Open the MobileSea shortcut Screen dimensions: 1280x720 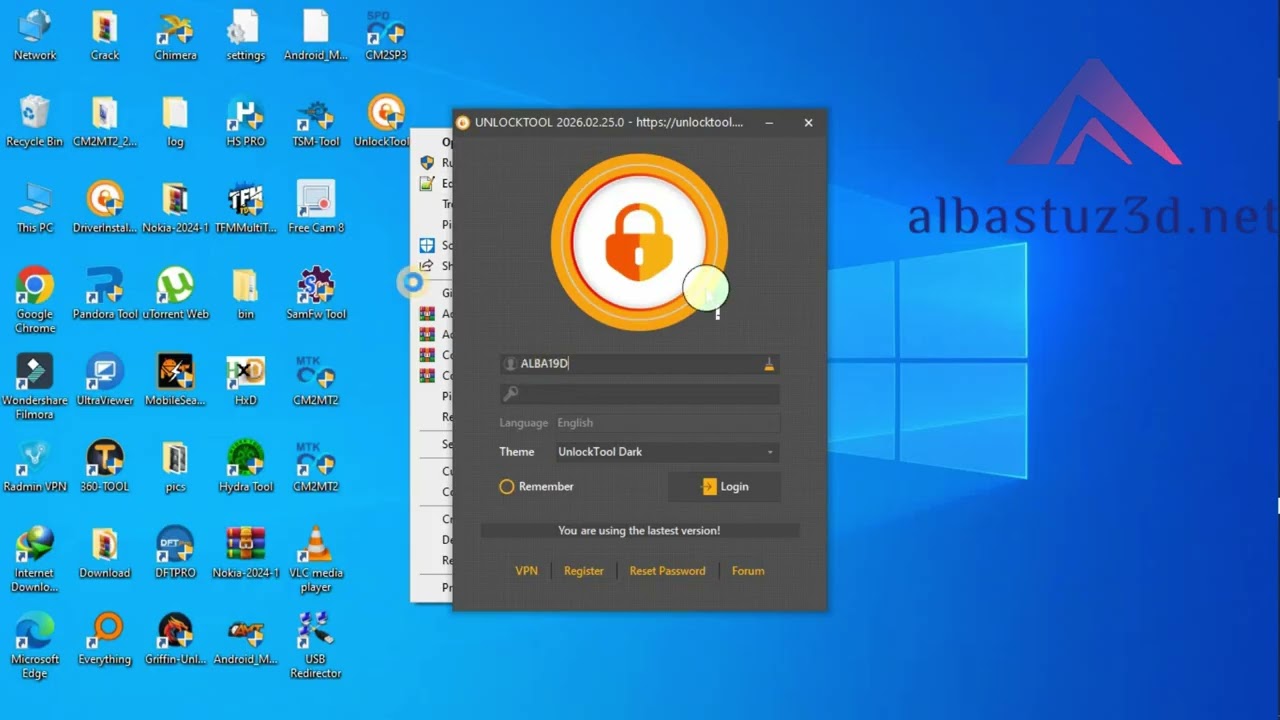tap(175, 379)
